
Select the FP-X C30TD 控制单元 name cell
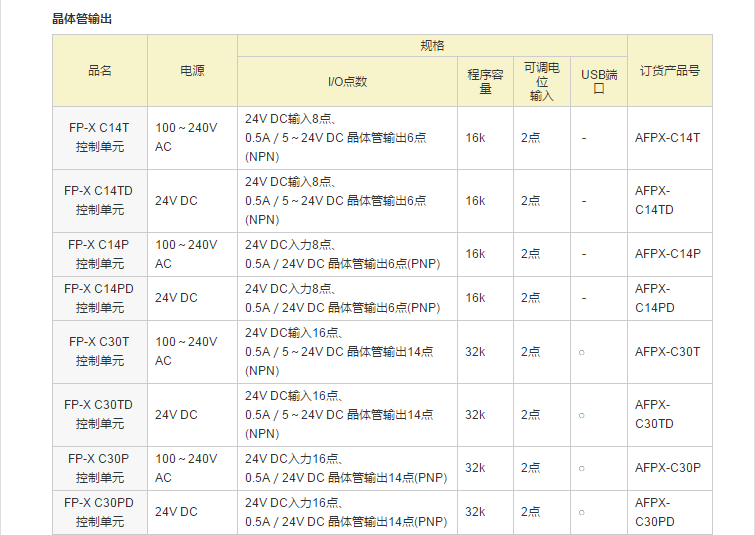click(x=100, y=415)
